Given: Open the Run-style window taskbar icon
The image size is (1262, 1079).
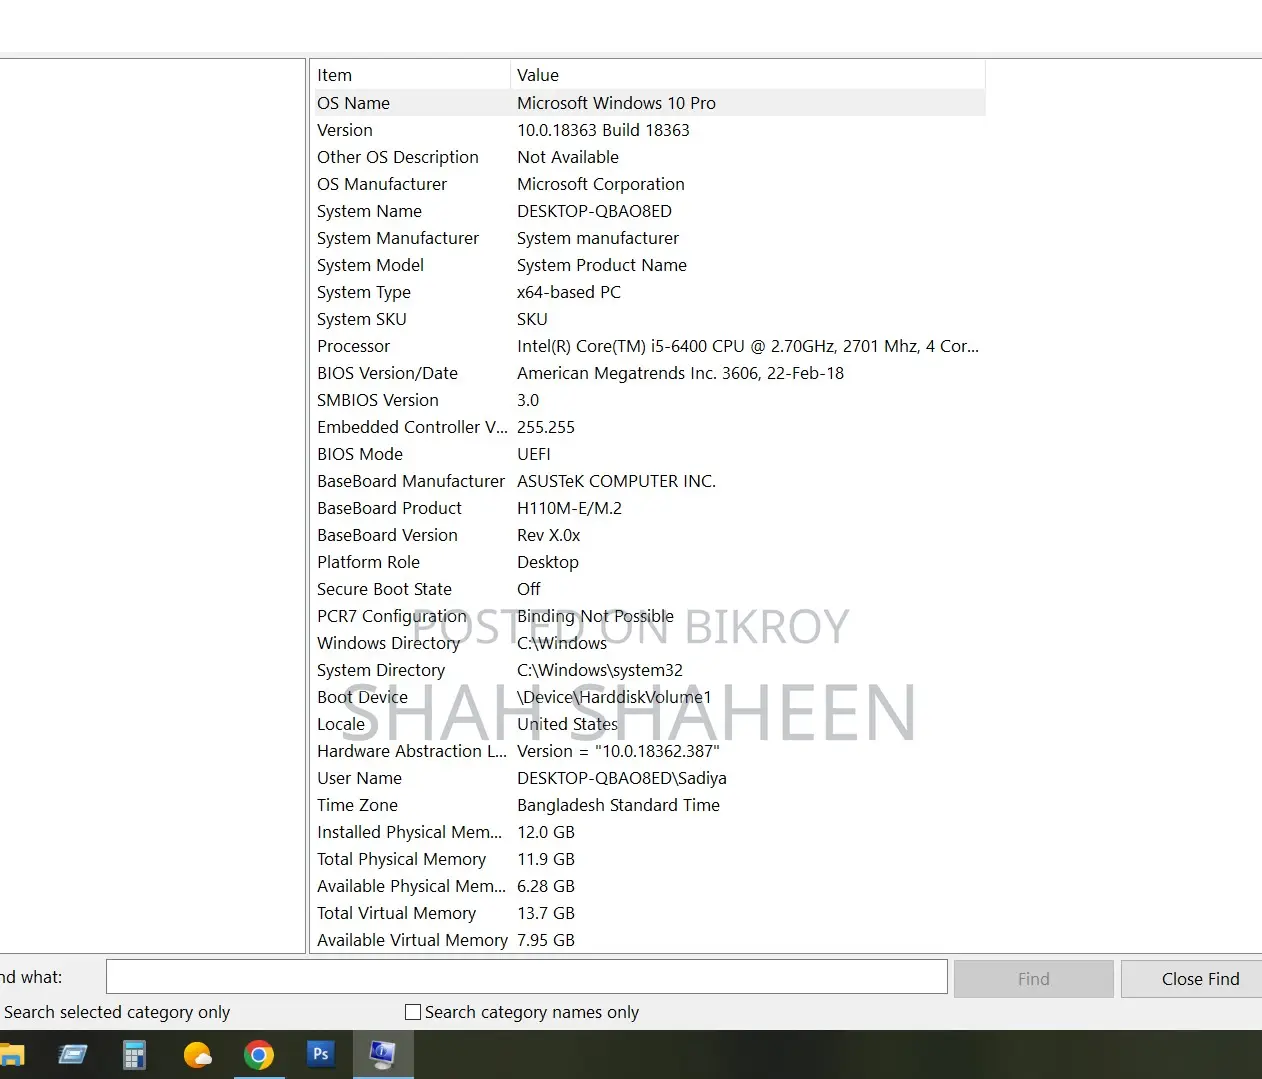Looking at the screenshot, I should pyautogui.click(x=72, y=1054).
